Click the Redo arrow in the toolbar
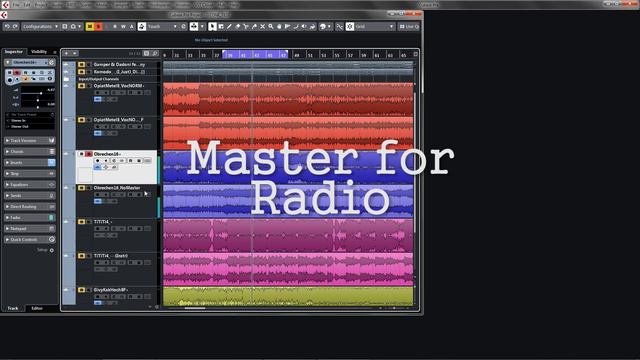The height and width of the screenshot is (360, 640). (x=15, y=27)
